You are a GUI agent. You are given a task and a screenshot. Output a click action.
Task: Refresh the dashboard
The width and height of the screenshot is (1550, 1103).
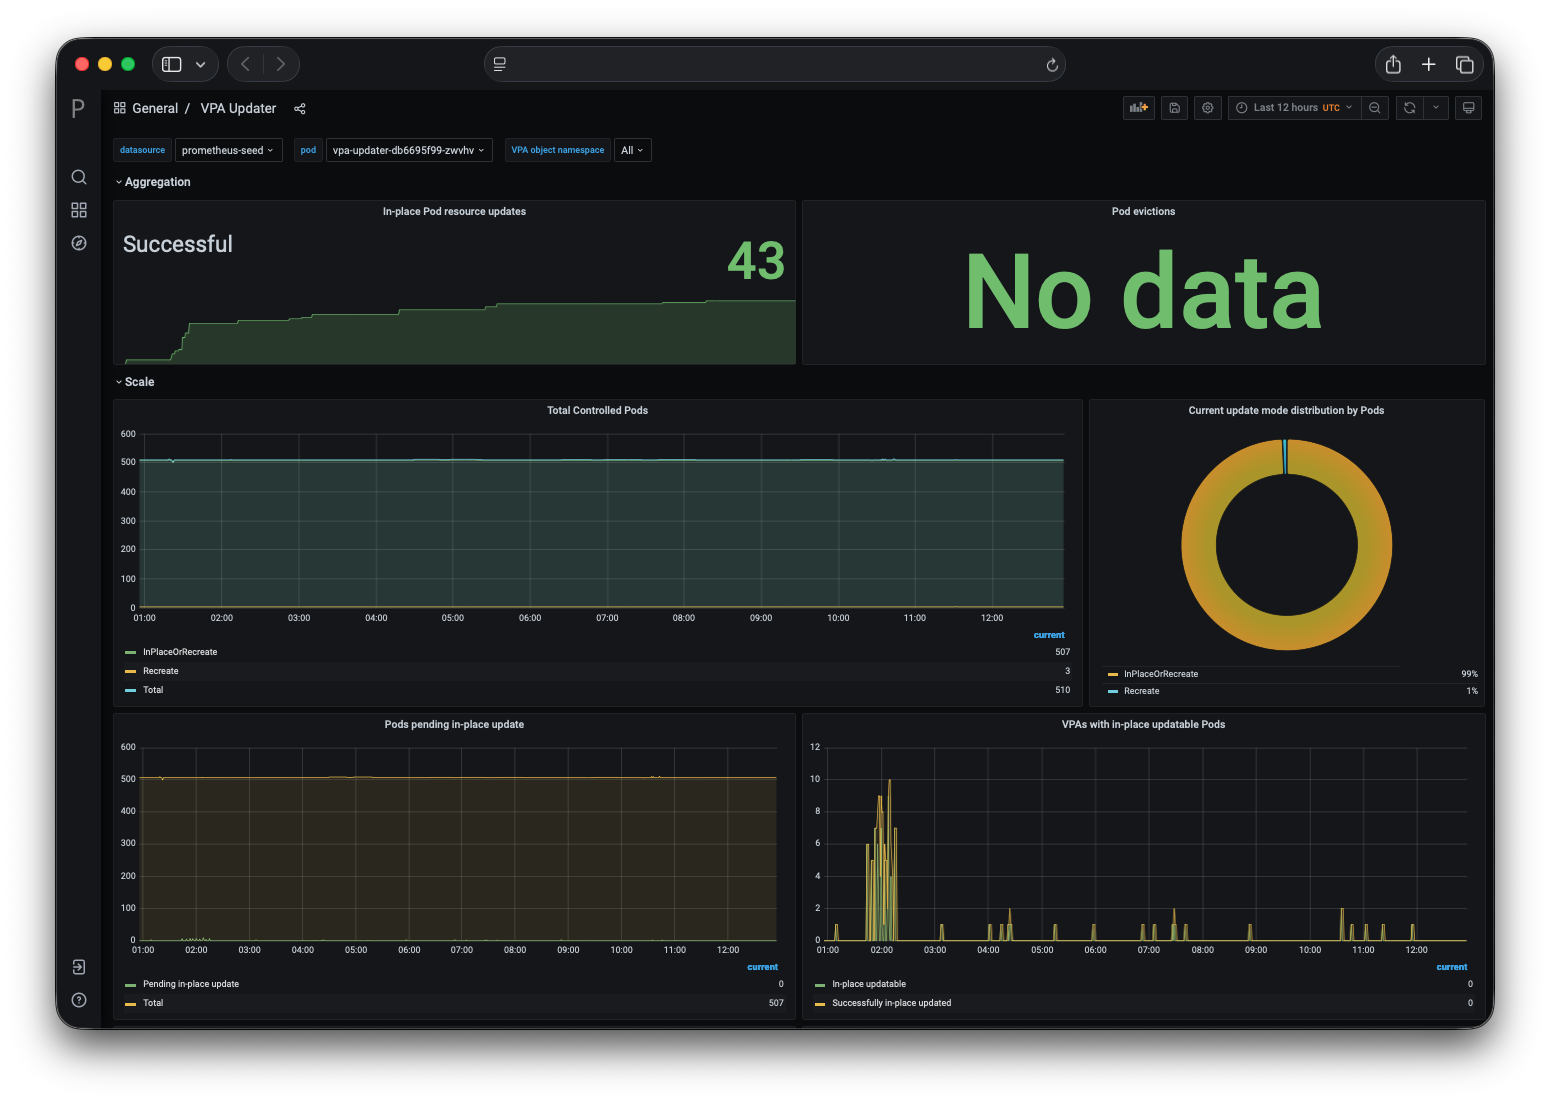1410,108
